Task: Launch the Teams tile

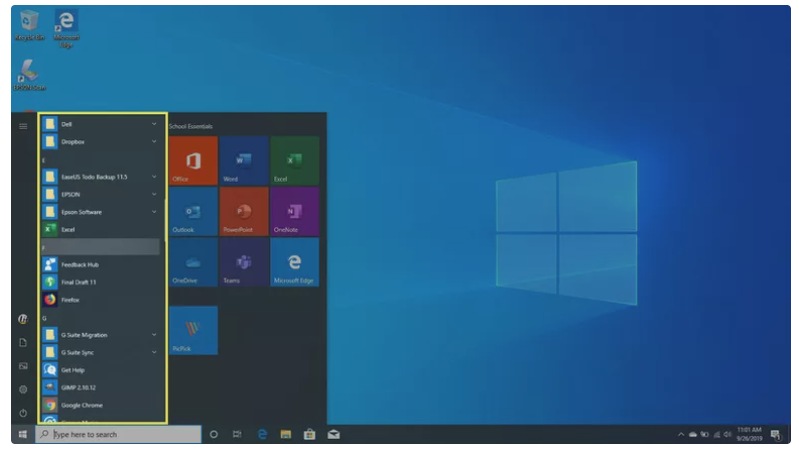Action: (x=241, y=262)
